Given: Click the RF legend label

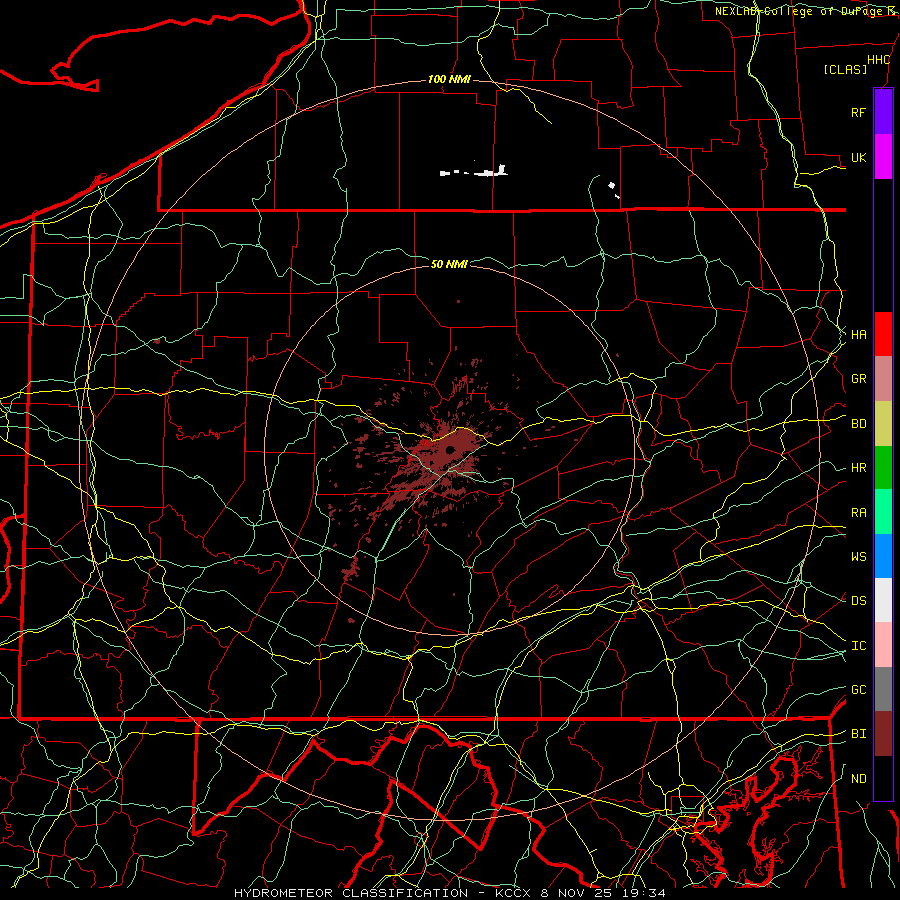Looking at the screenshot, I should (858, 112).
